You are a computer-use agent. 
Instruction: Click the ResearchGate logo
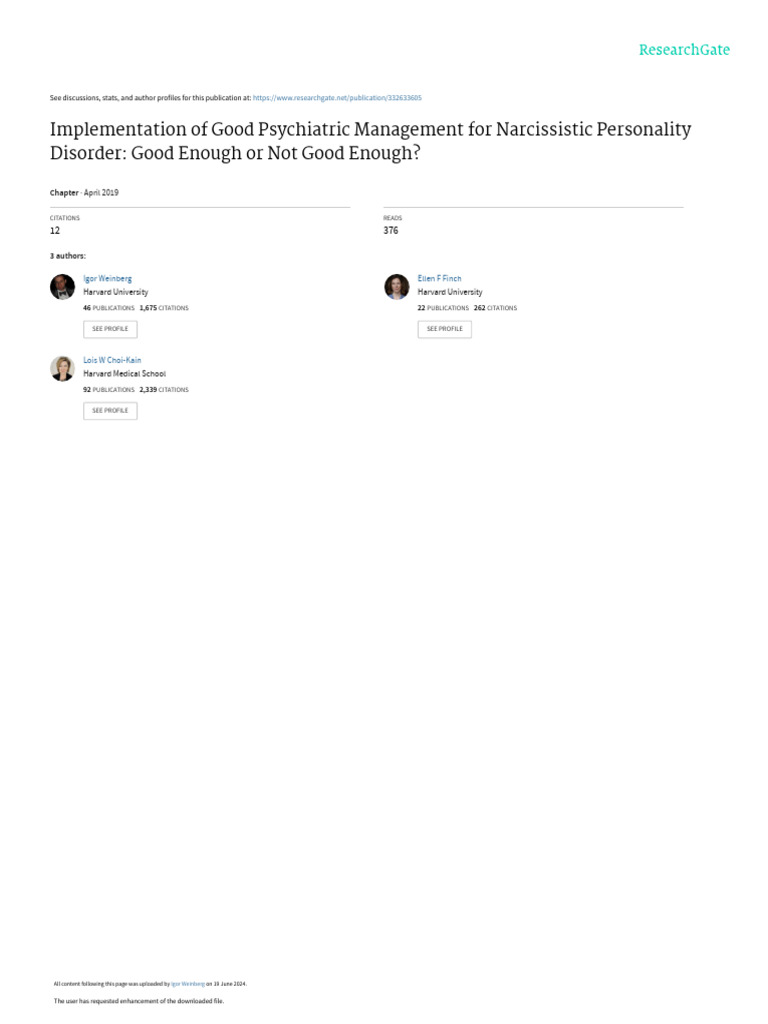pos(684,50)
